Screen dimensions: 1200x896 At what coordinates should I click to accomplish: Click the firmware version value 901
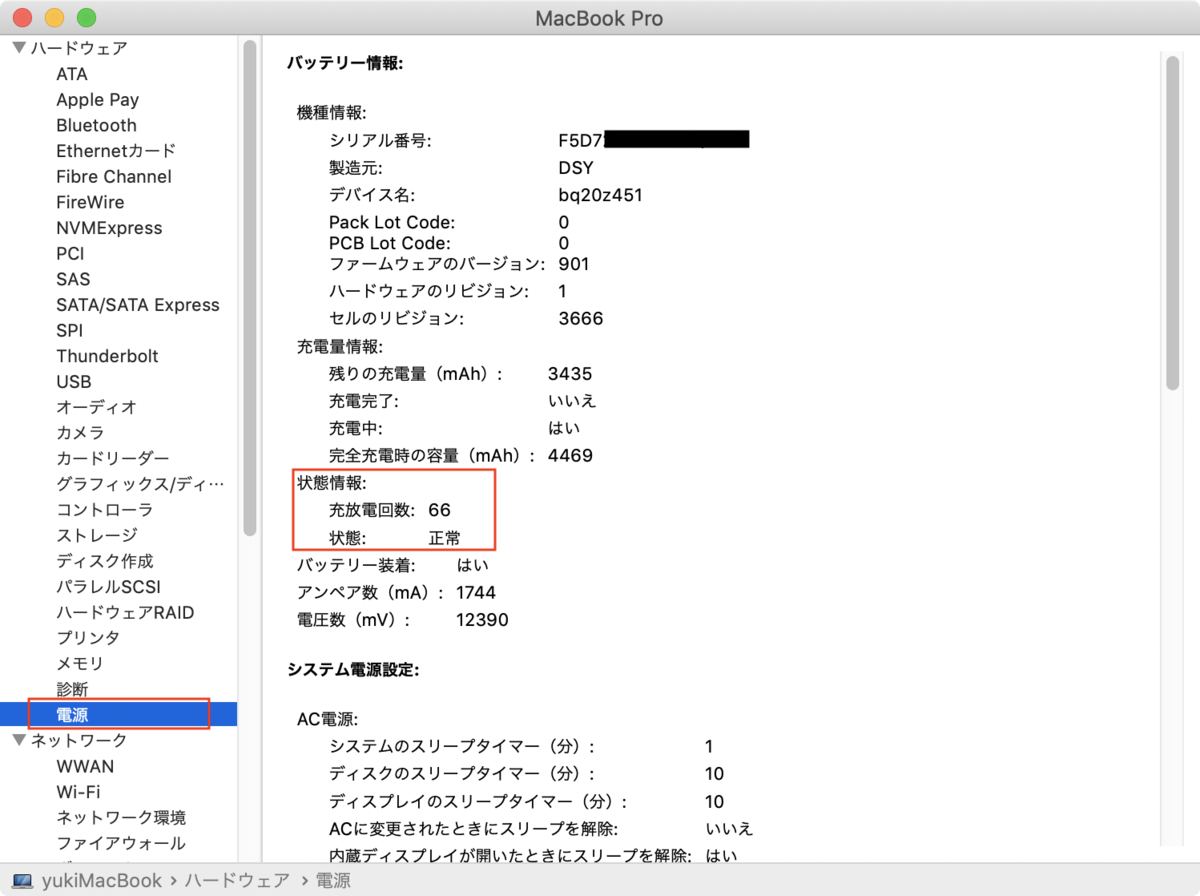pos(574,264)
